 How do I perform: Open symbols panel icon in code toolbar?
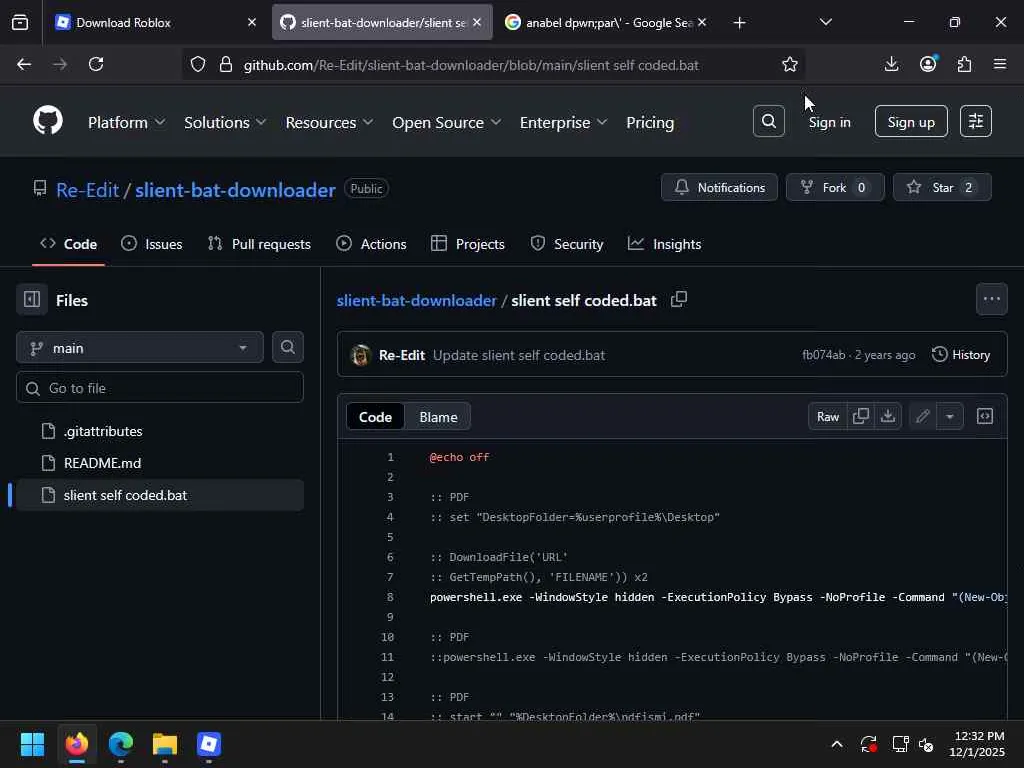pos(985,416)
